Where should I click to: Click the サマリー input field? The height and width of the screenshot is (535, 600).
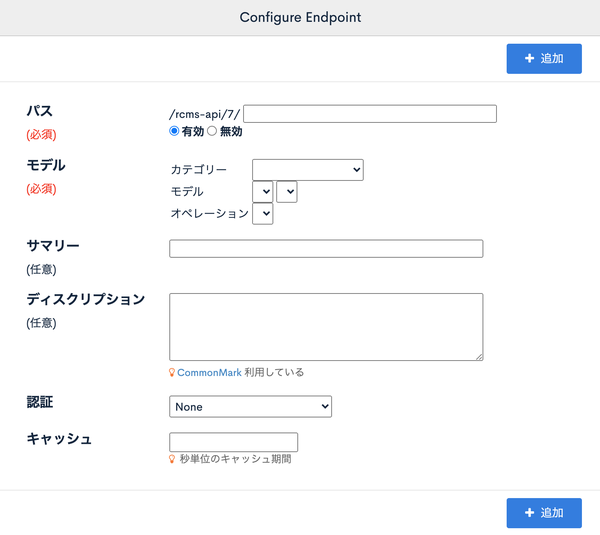[326, 249]
